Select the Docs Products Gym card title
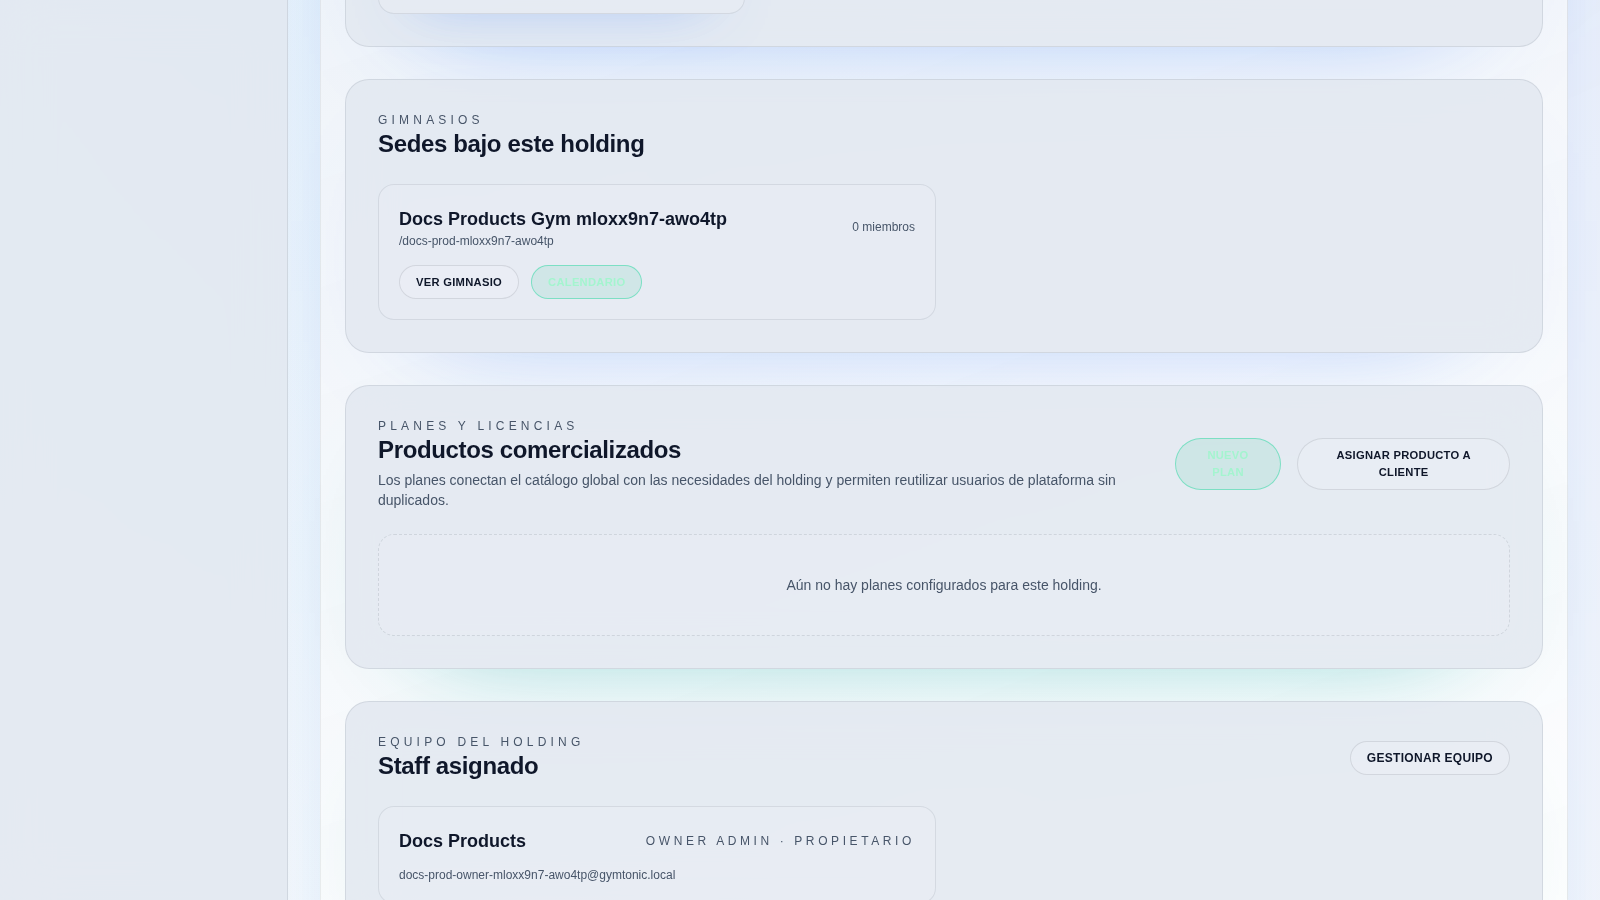This screenshot has height=900, width=1600. tap(562, 219)
